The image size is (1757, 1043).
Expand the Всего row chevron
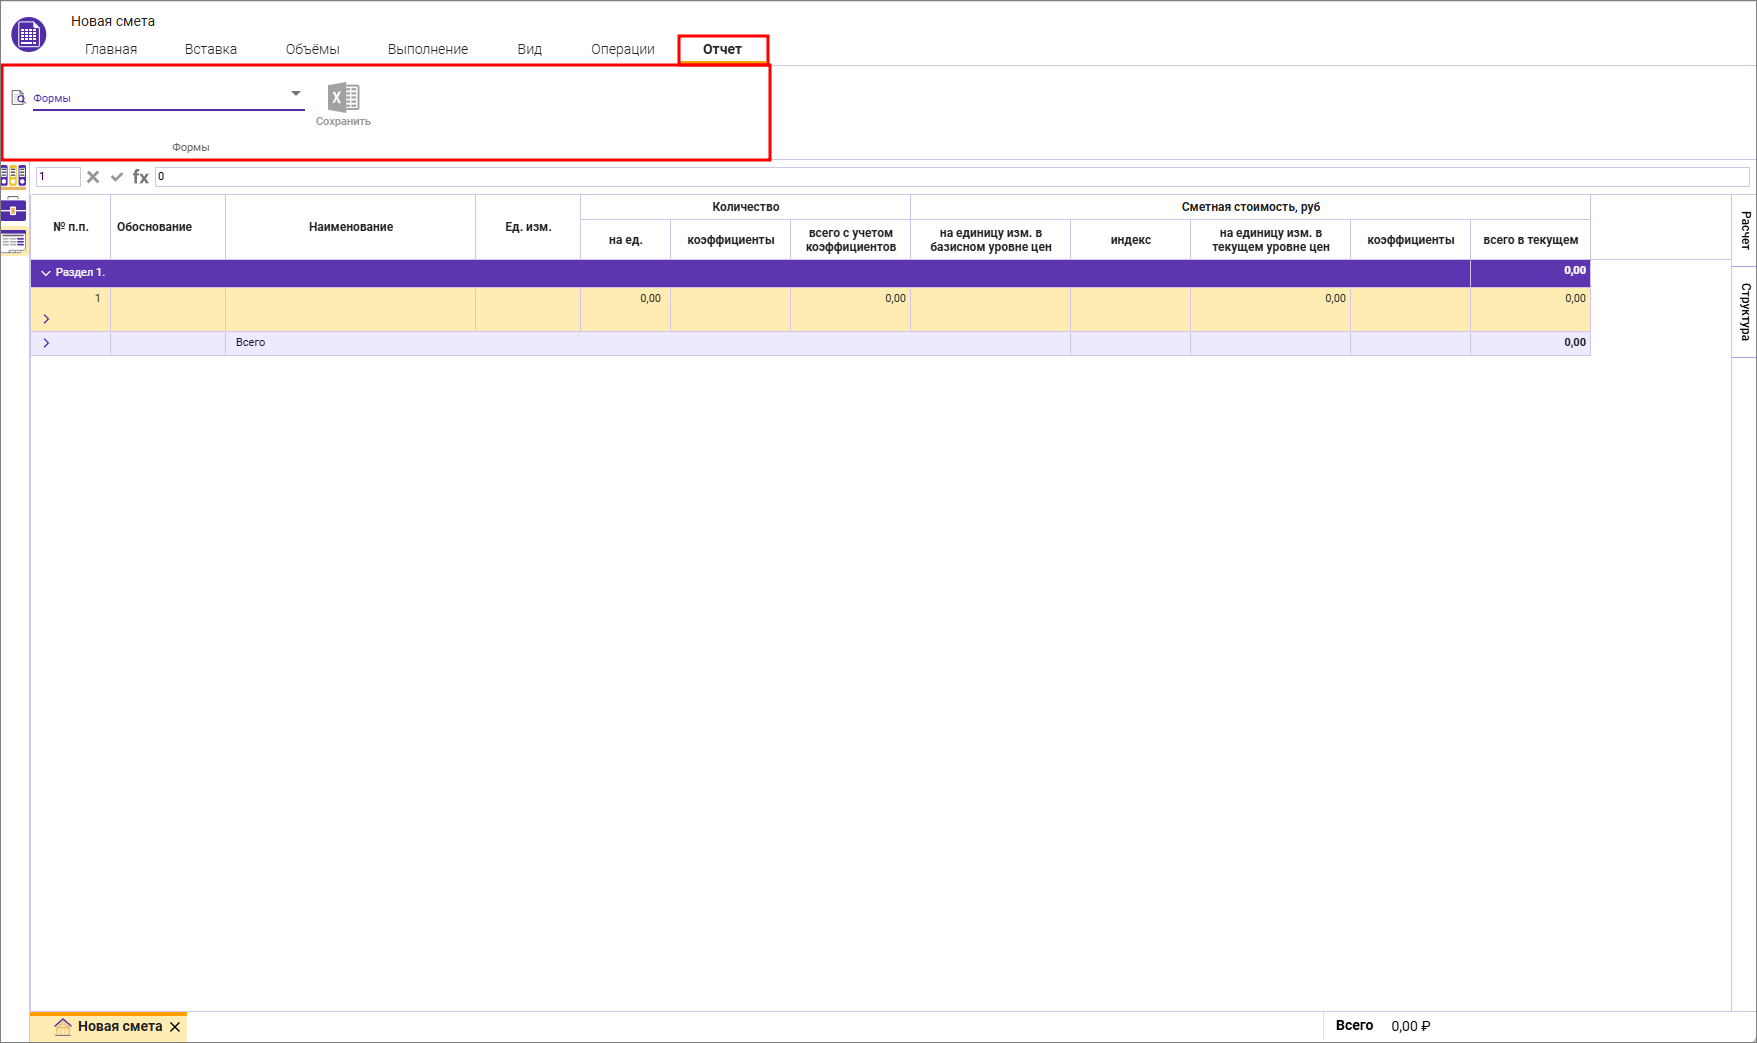[46, 343]
